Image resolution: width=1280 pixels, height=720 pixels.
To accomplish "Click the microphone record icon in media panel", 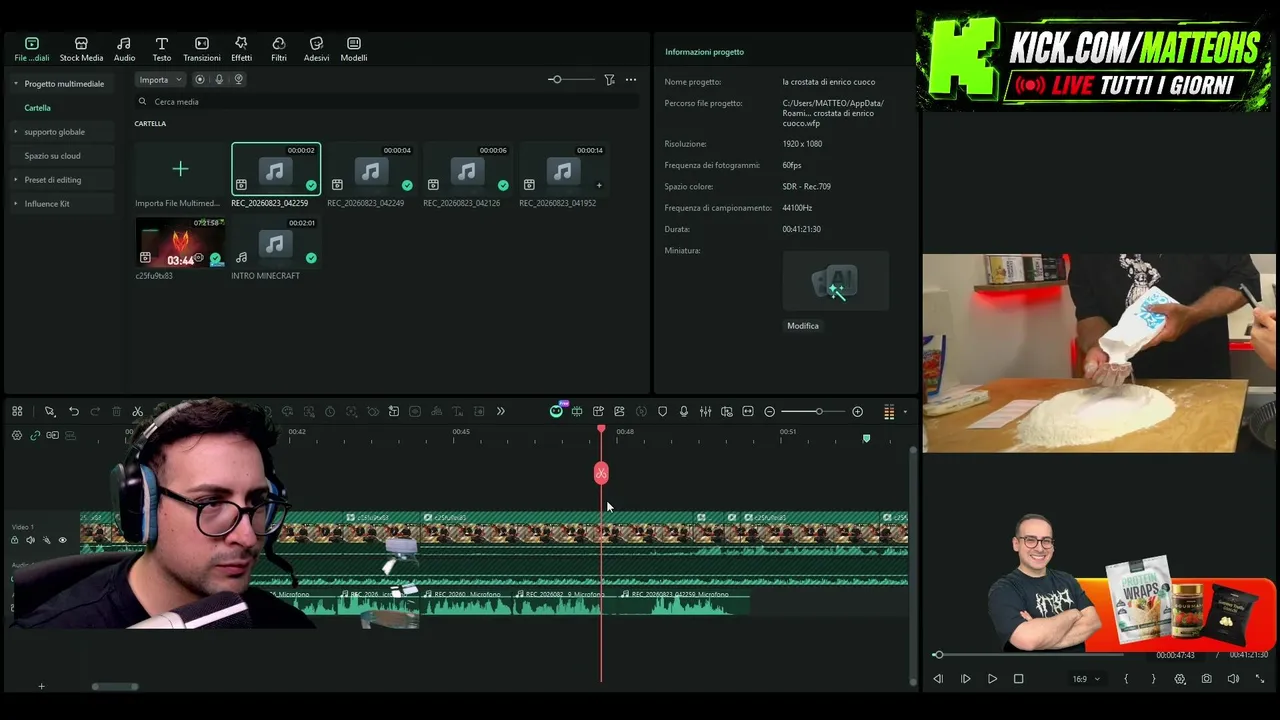I will (219, 80).
